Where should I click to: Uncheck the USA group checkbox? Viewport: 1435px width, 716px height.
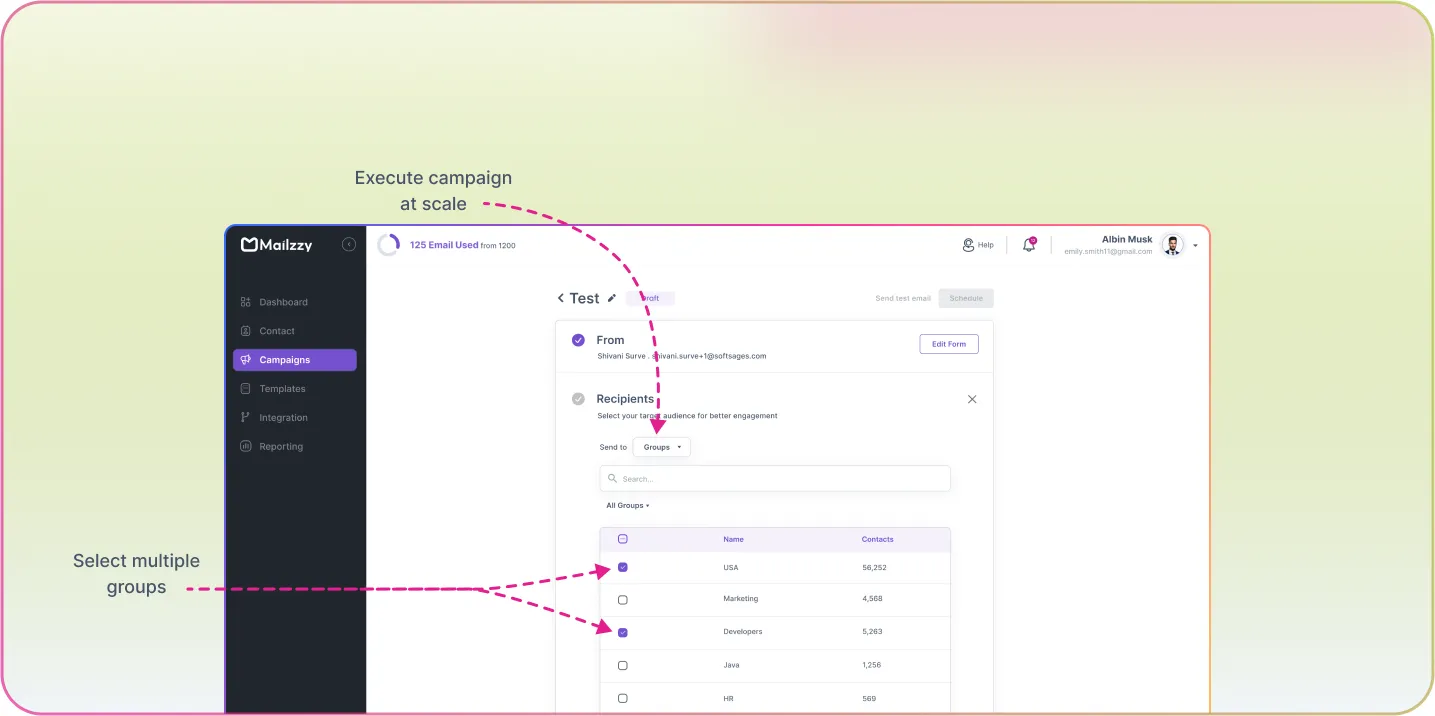click(622, 567)
